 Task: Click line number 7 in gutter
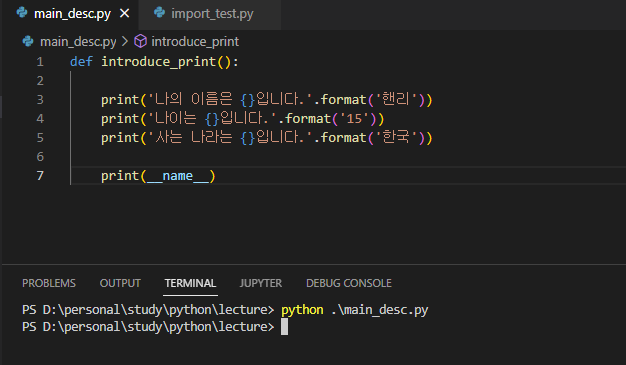[40, 176]
